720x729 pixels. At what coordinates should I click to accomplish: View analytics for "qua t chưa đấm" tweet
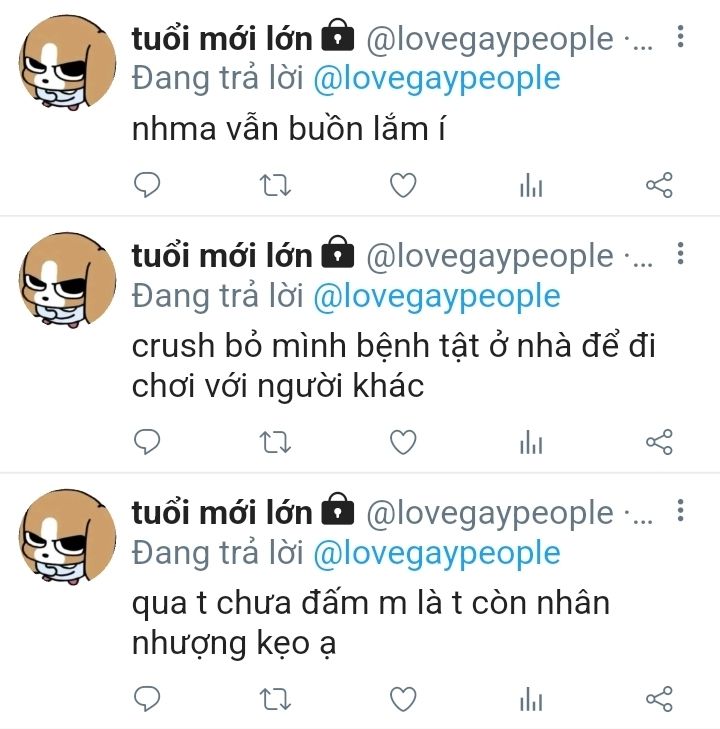tap(531, 699)
